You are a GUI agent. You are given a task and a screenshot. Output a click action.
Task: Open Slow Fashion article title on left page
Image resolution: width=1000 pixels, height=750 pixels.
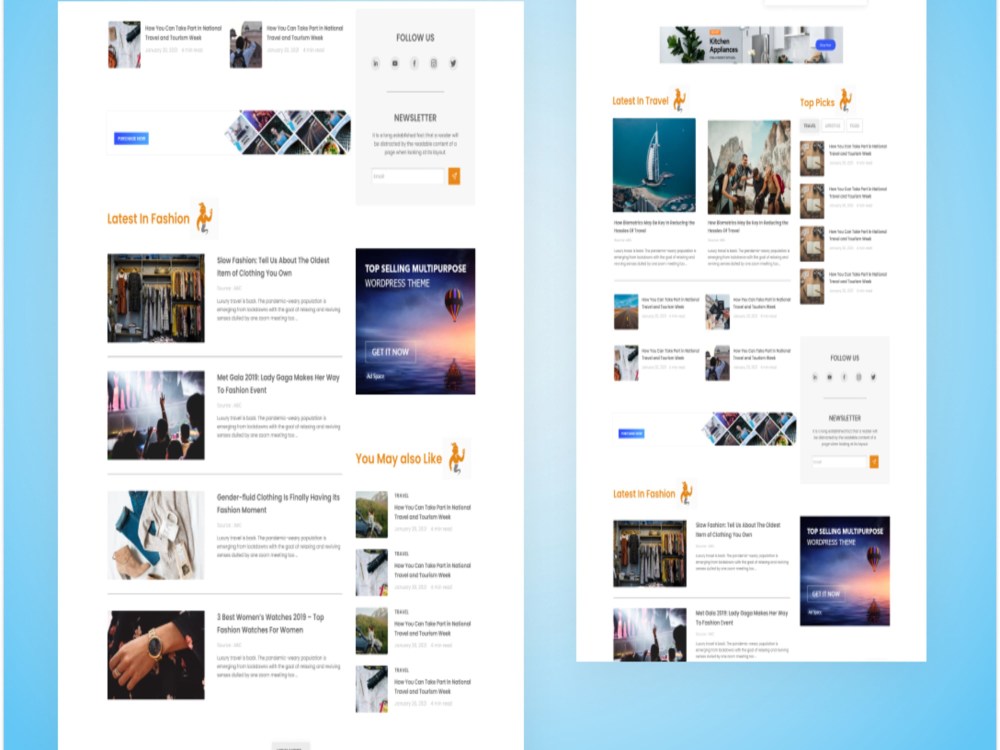coord(274,267)
